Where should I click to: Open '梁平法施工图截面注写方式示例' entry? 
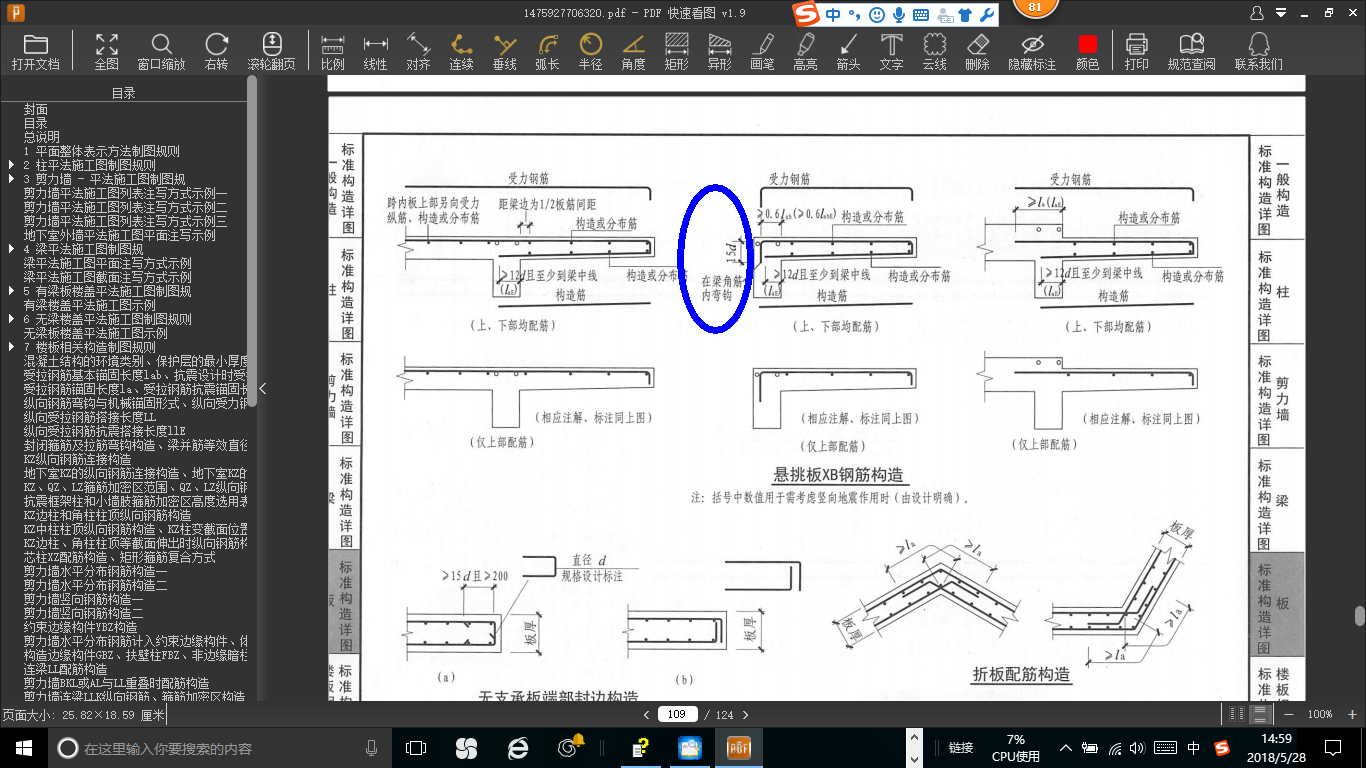108,277
